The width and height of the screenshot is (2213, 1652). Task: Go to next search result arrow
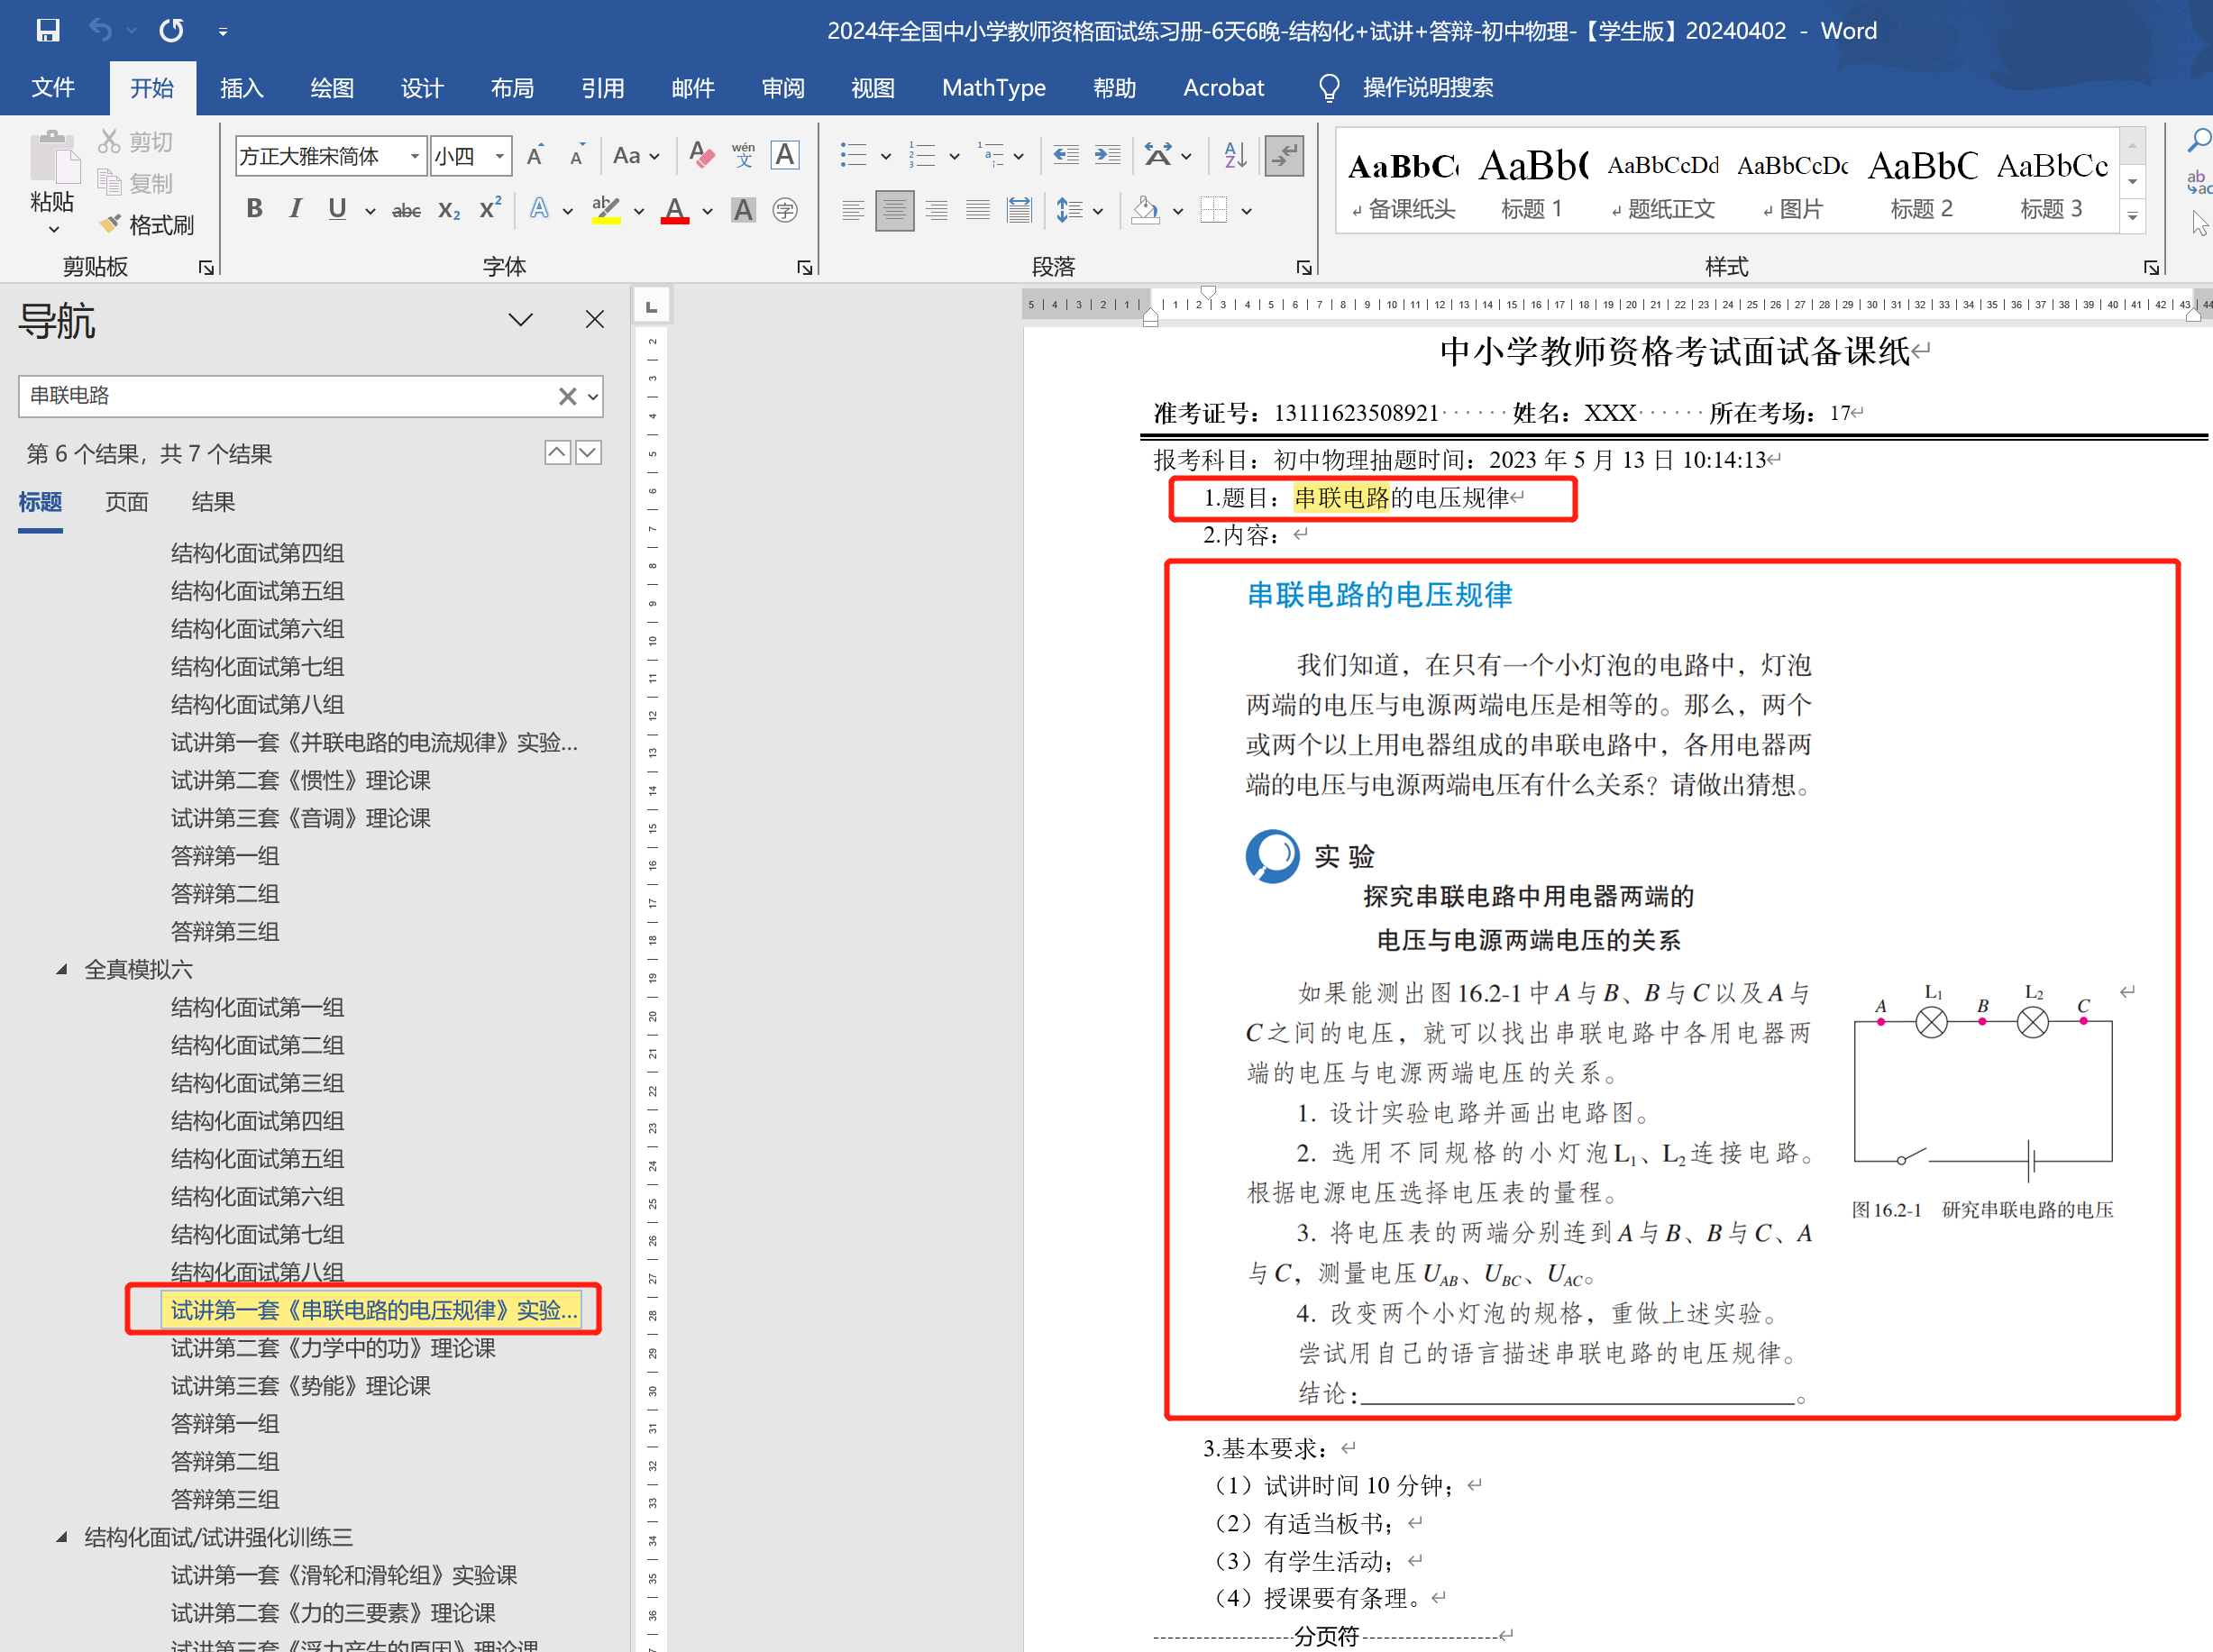coord(588,453)
